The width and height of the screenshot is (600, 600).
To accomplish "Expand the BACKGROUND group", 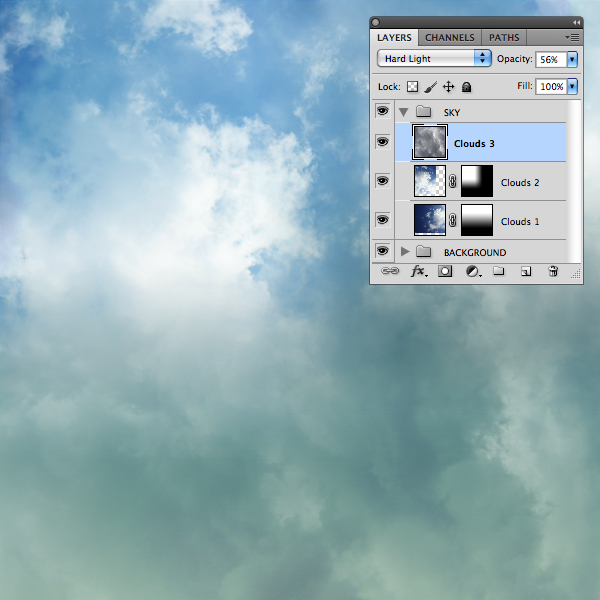I will (x=405, y=251).
